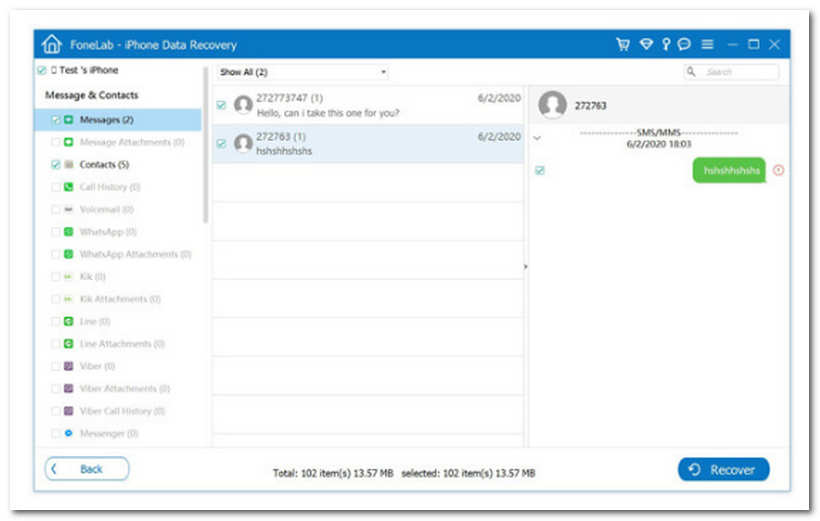
Task: Uncheck the Contacts (5) checkbox
Action: pyautogui.click(x=55, y=164)
